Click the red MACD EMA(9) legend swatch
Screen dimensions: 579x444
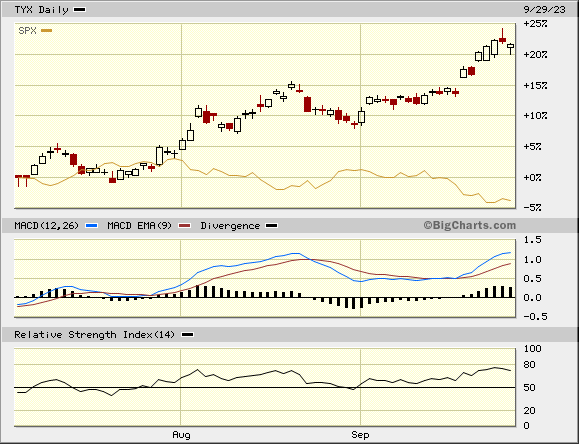click(185, 225)
